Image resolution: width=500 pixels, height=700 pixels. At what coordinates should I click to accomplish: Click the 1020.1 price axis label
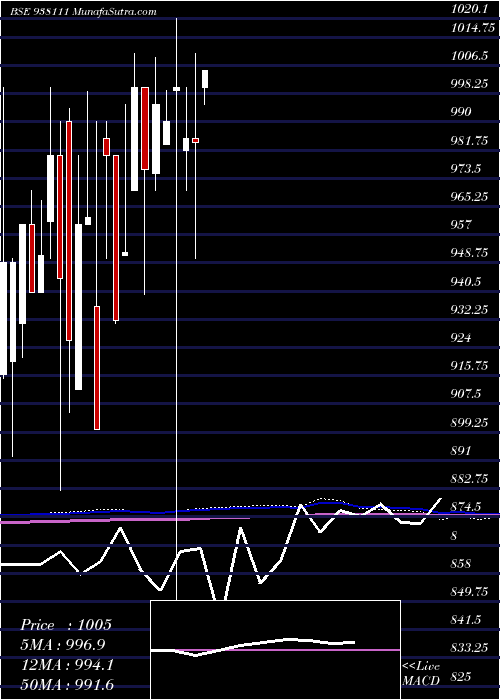pyautogui.click(x=470, y=7)
